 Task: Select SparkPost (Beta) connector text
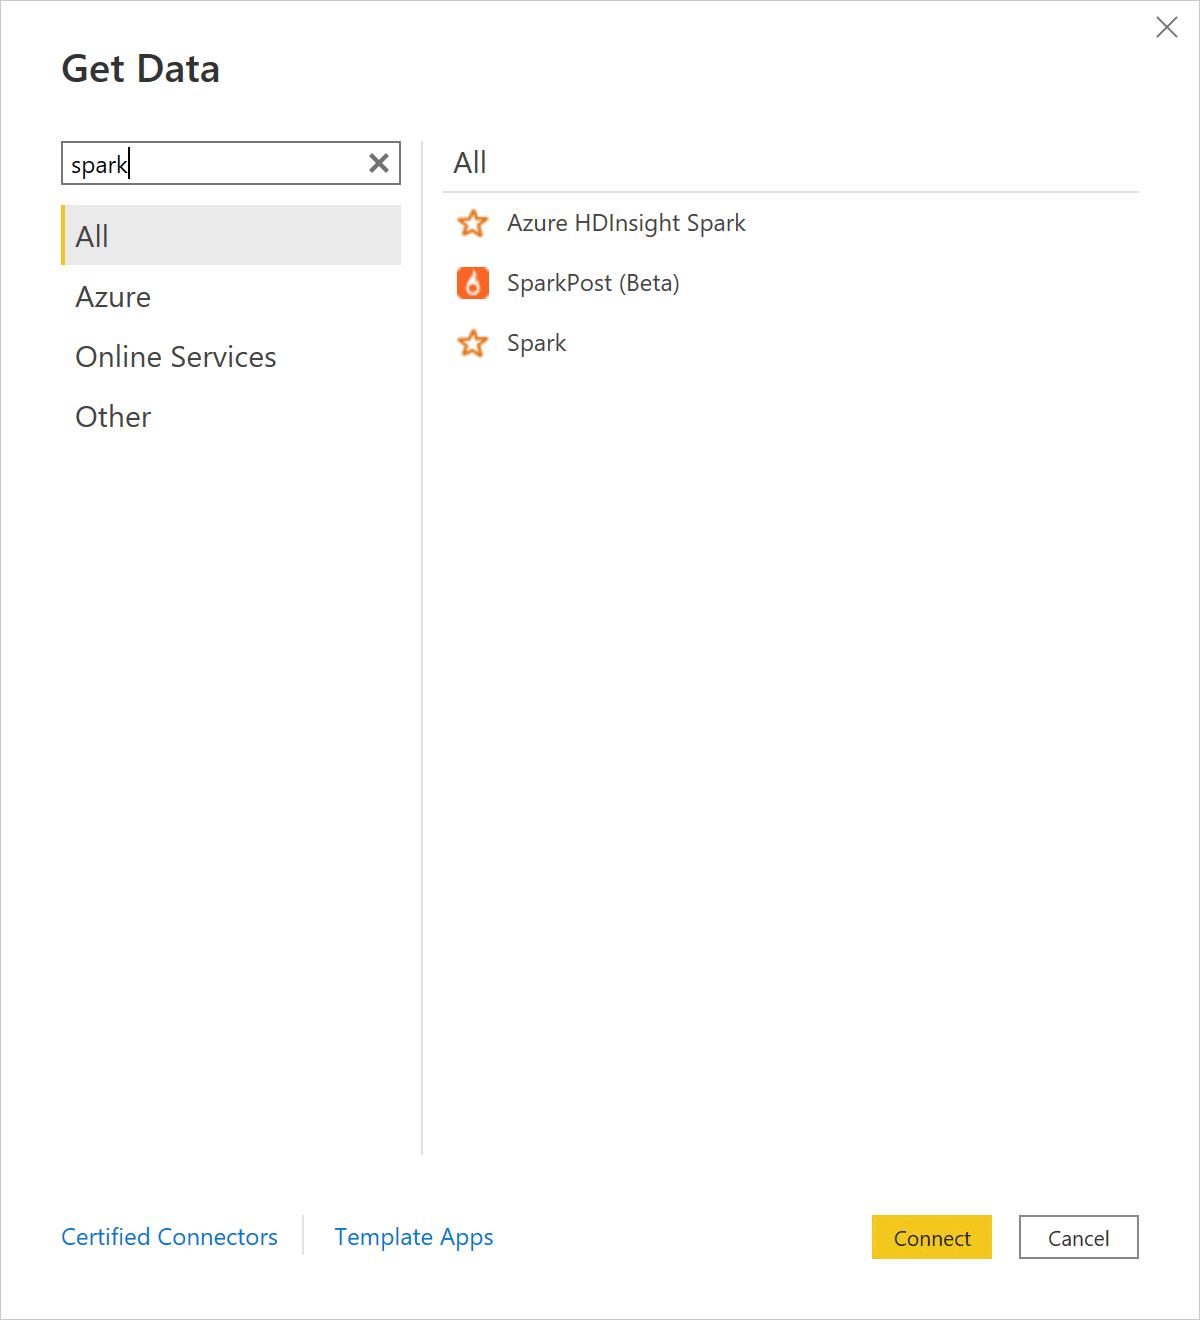coord(593,283)
